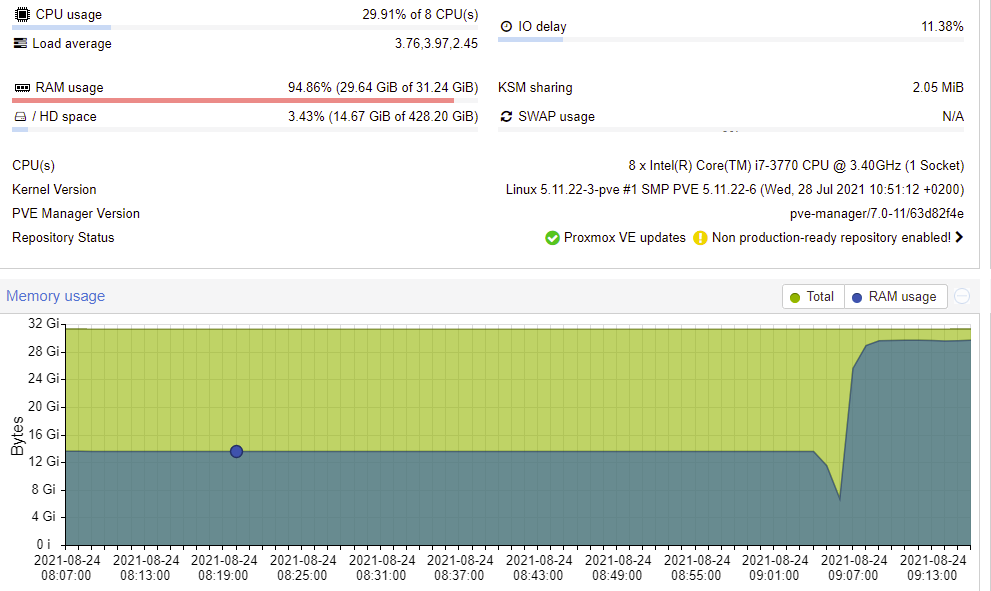Click the yellow repository warning icon
The width and height of the screenshot is (991, 591).
(700, 238)
